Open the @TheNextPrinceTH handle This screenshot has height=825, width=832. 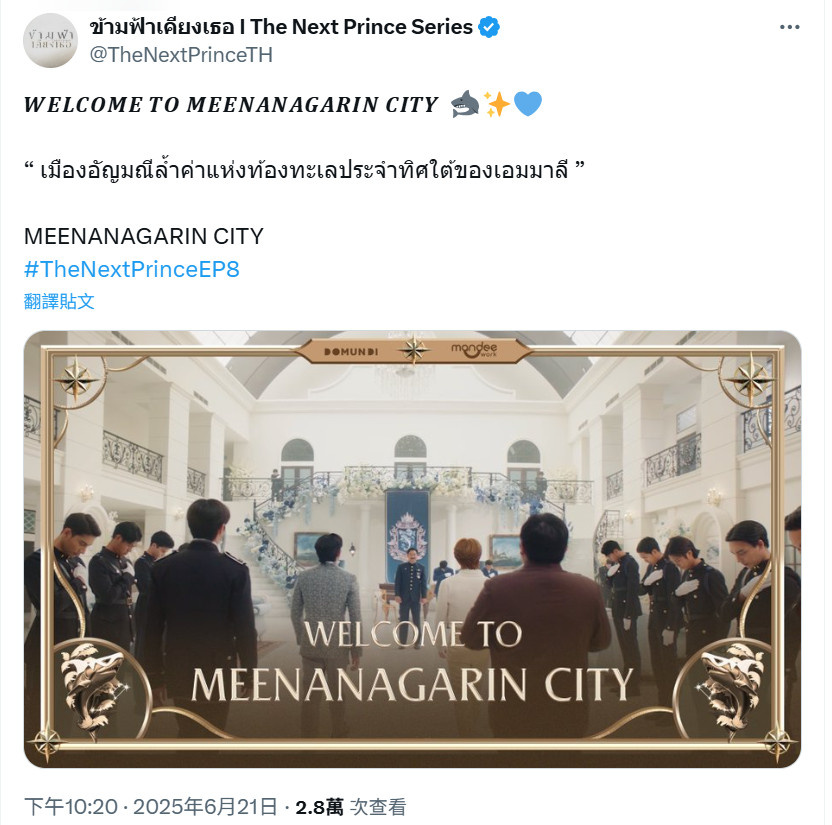pos(181,55)
